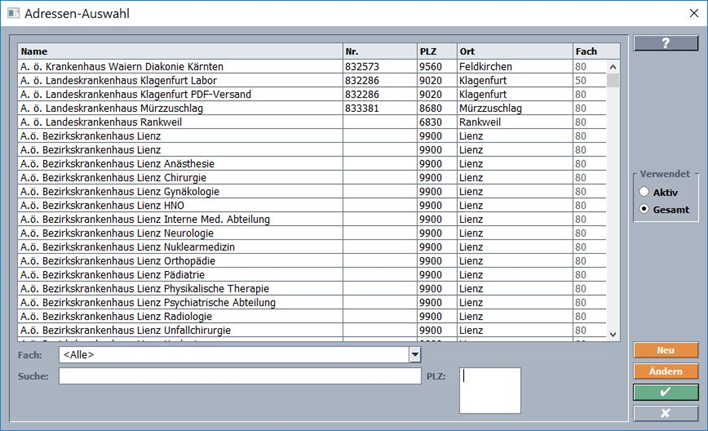Select Landeskrankenhaus Klagenfurt Labor row
This screenshot has width=708, height=431.
click(x=312, y=80)
